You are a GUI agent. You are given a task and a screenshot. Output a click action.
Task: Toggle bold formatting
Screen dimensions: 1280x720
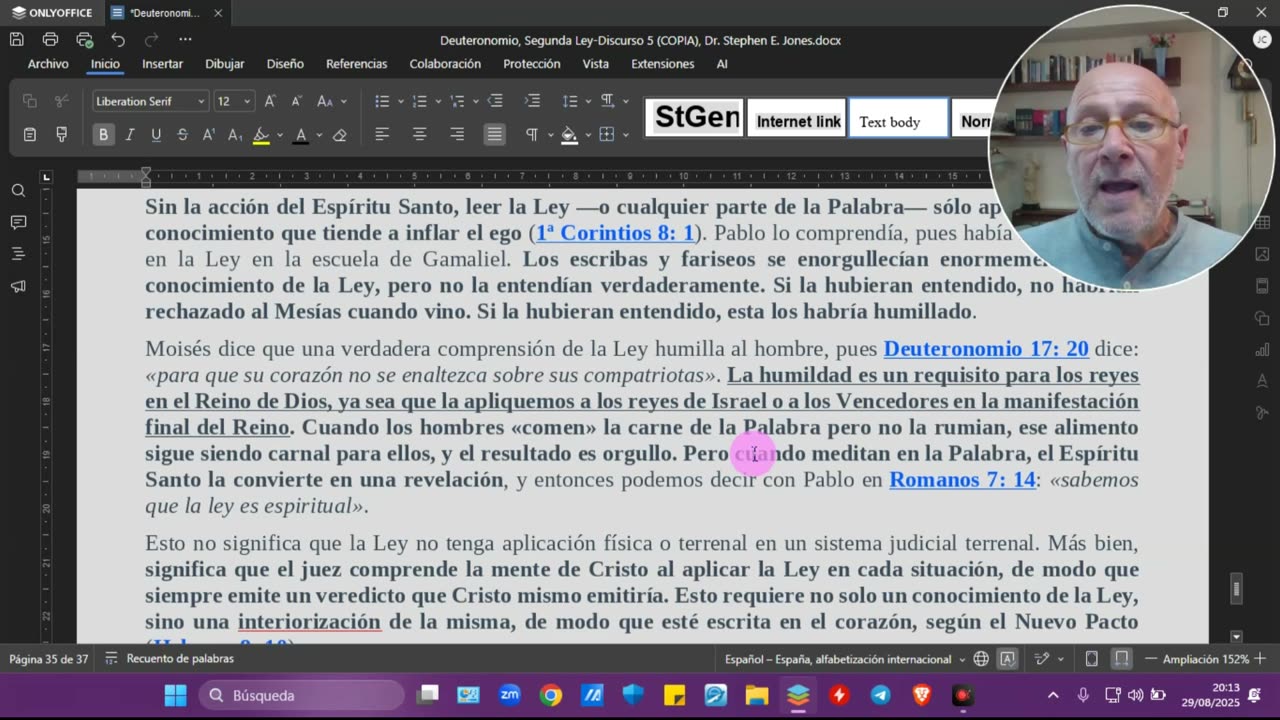tap(103, 135)
